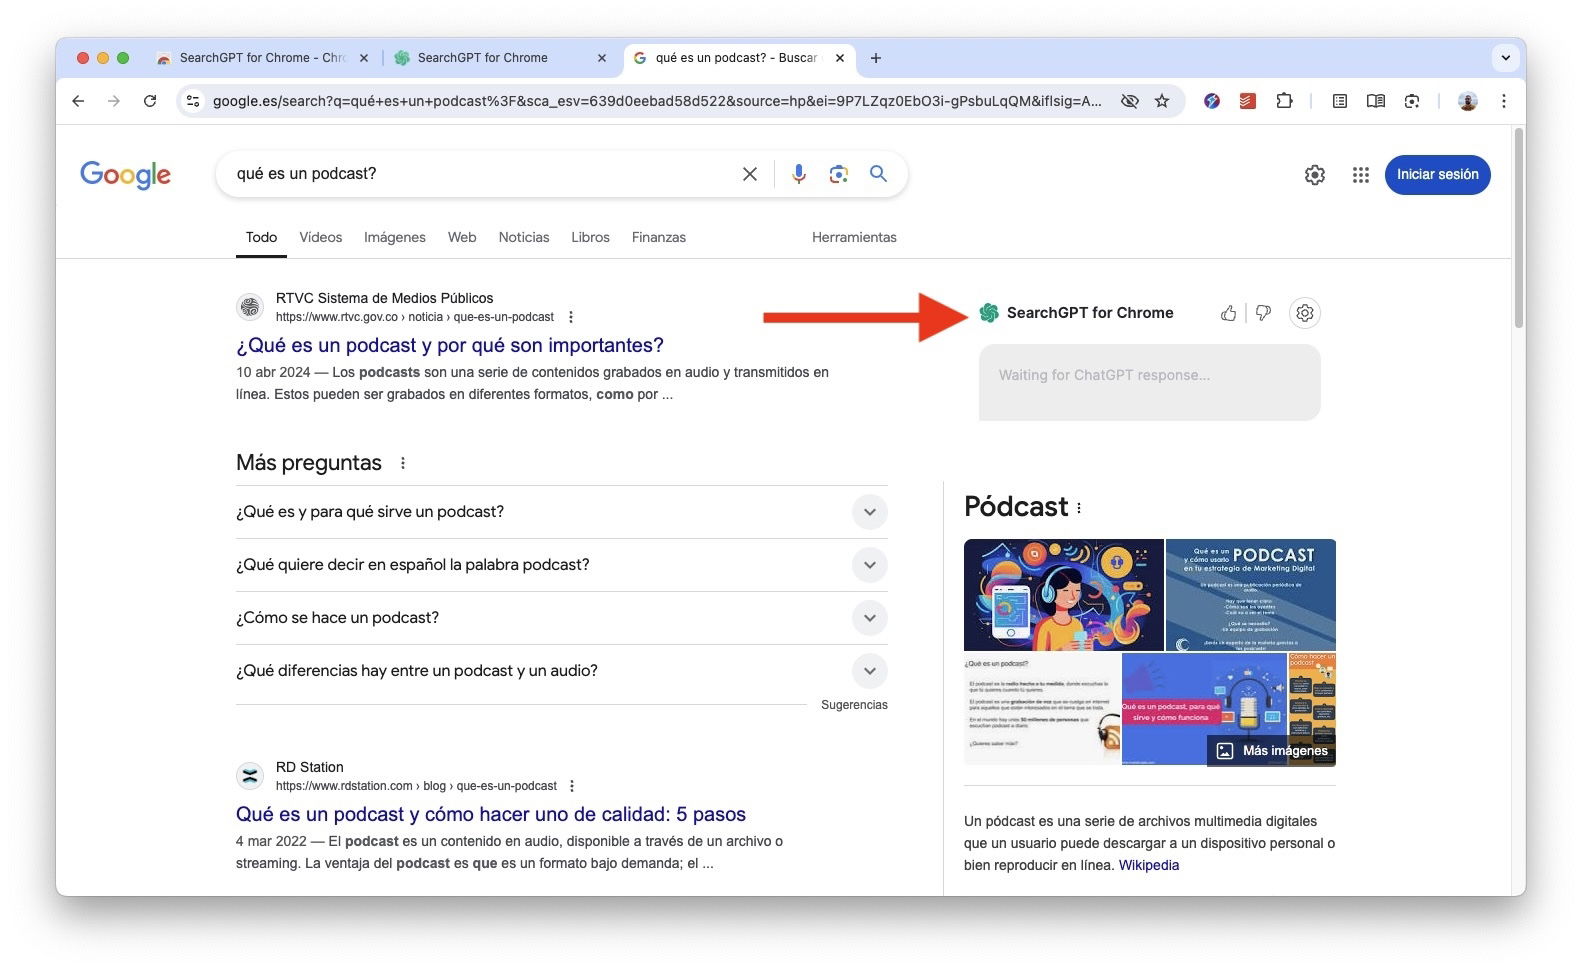
Task: Click the 'Waiting for ChatGPT response...' box
Action: tap(1150, 382)
